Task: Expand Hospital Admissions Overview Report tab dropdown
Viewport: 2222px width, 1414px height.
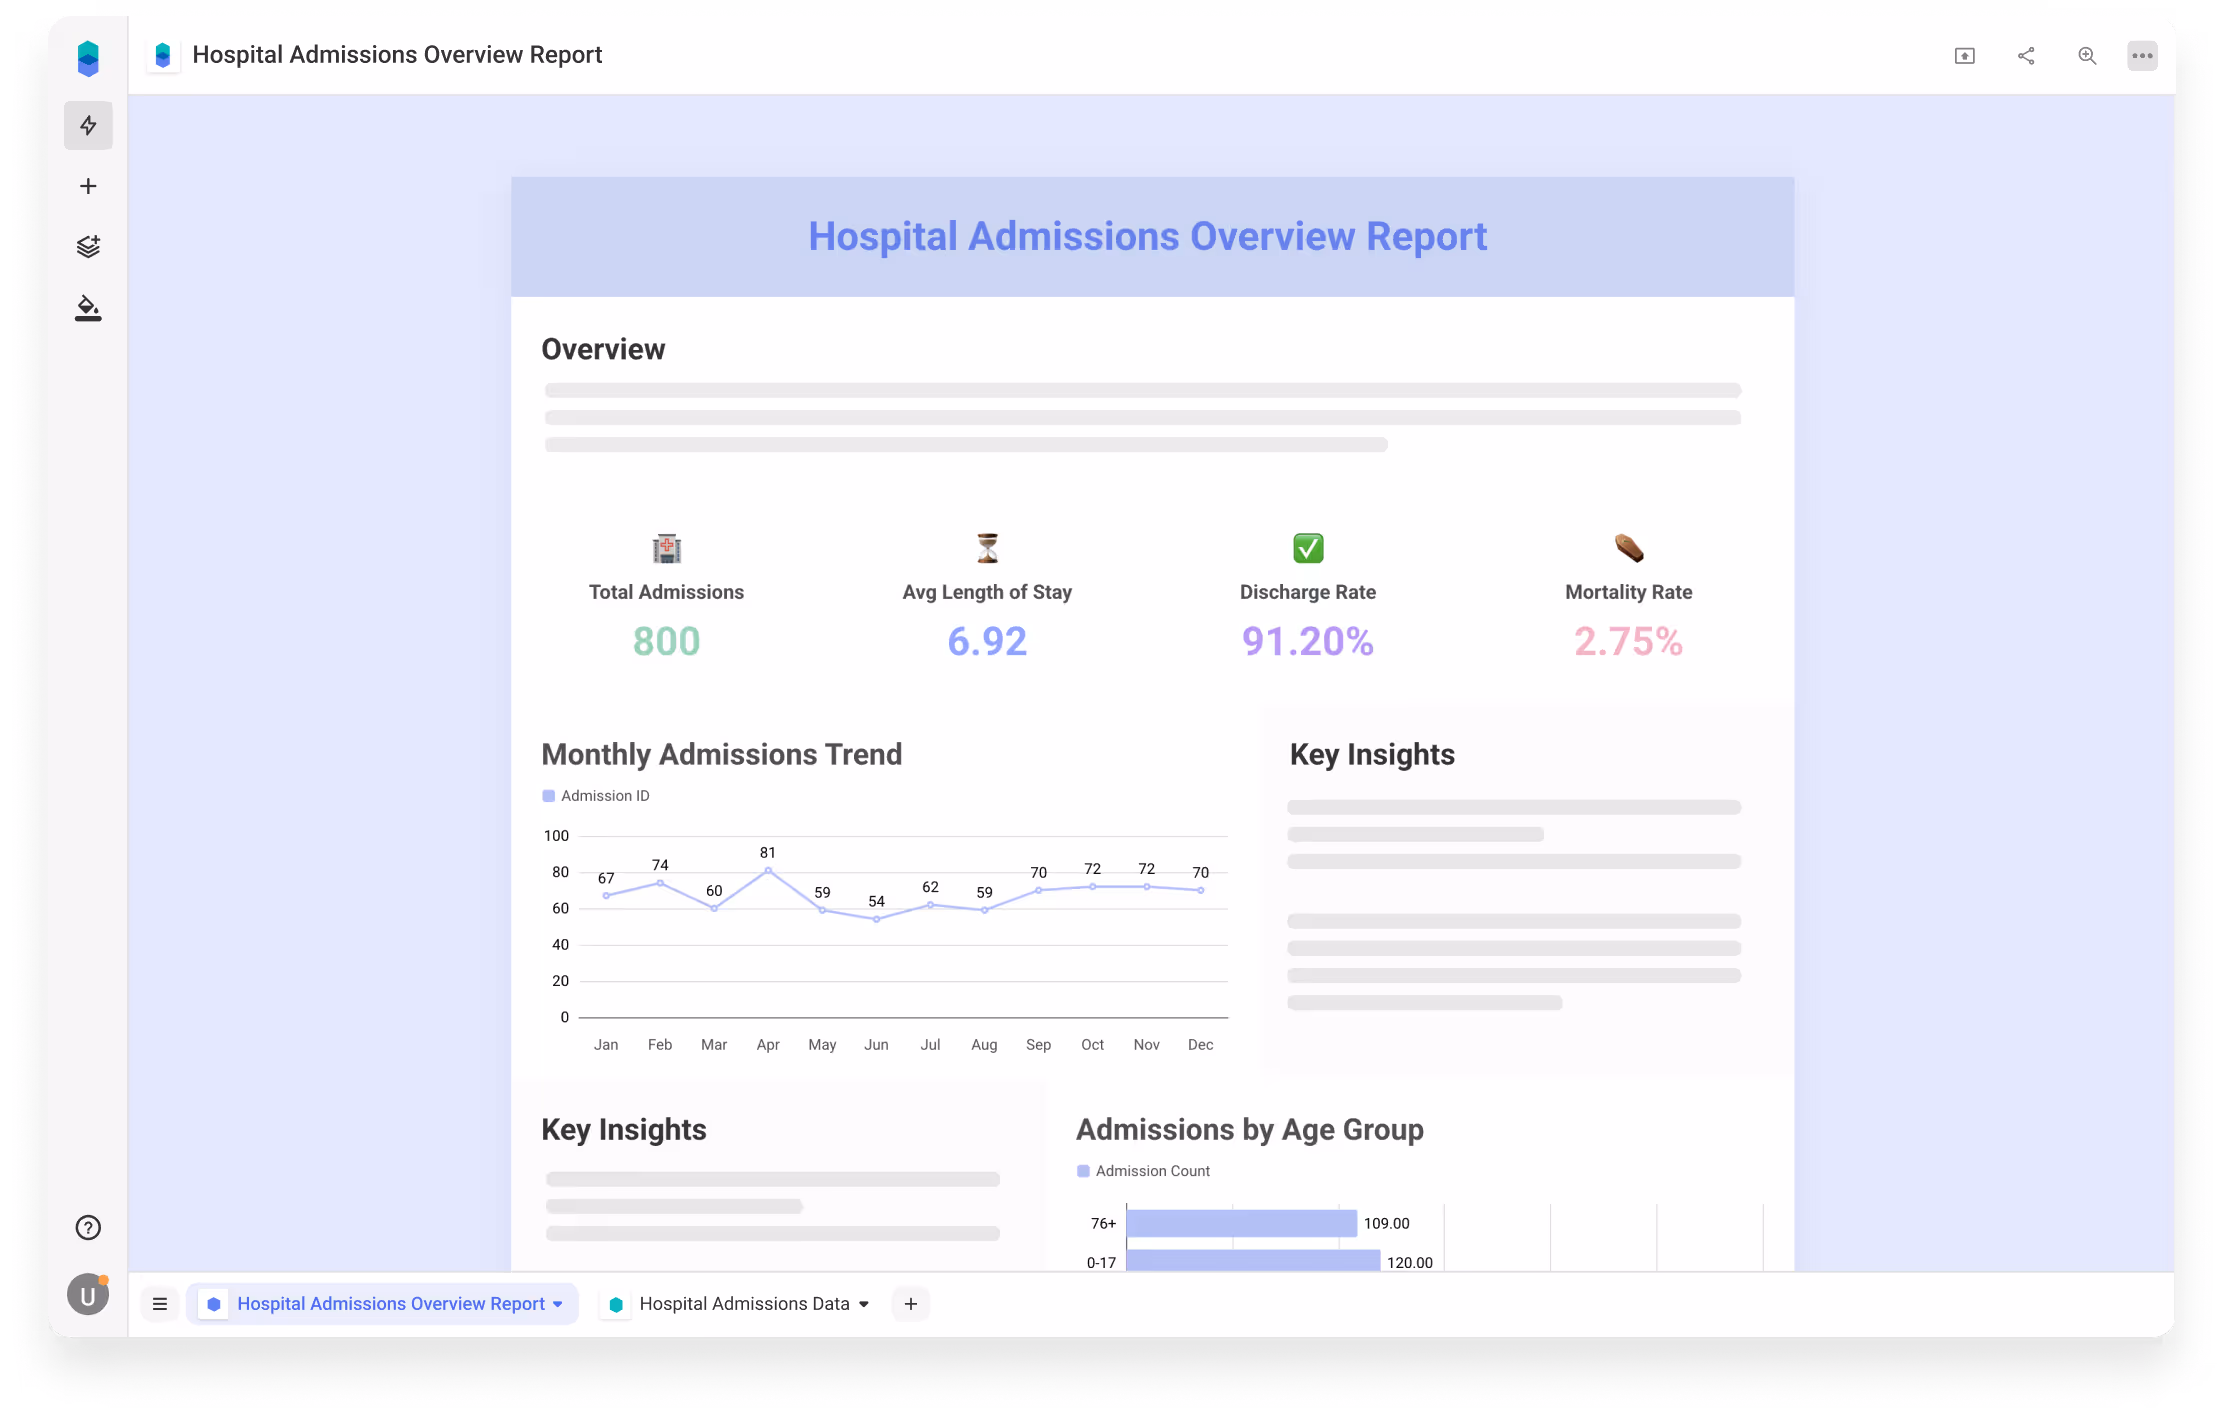Action: pyautogui.click(x=558, y=1304)
